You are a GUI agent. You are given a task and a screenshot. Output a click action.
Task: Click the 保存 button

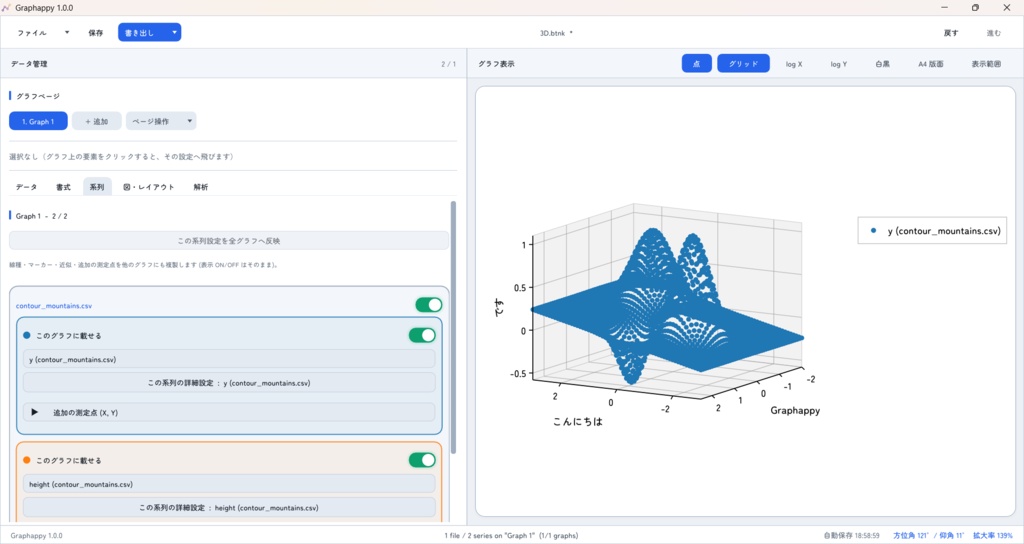click(96, 33)
